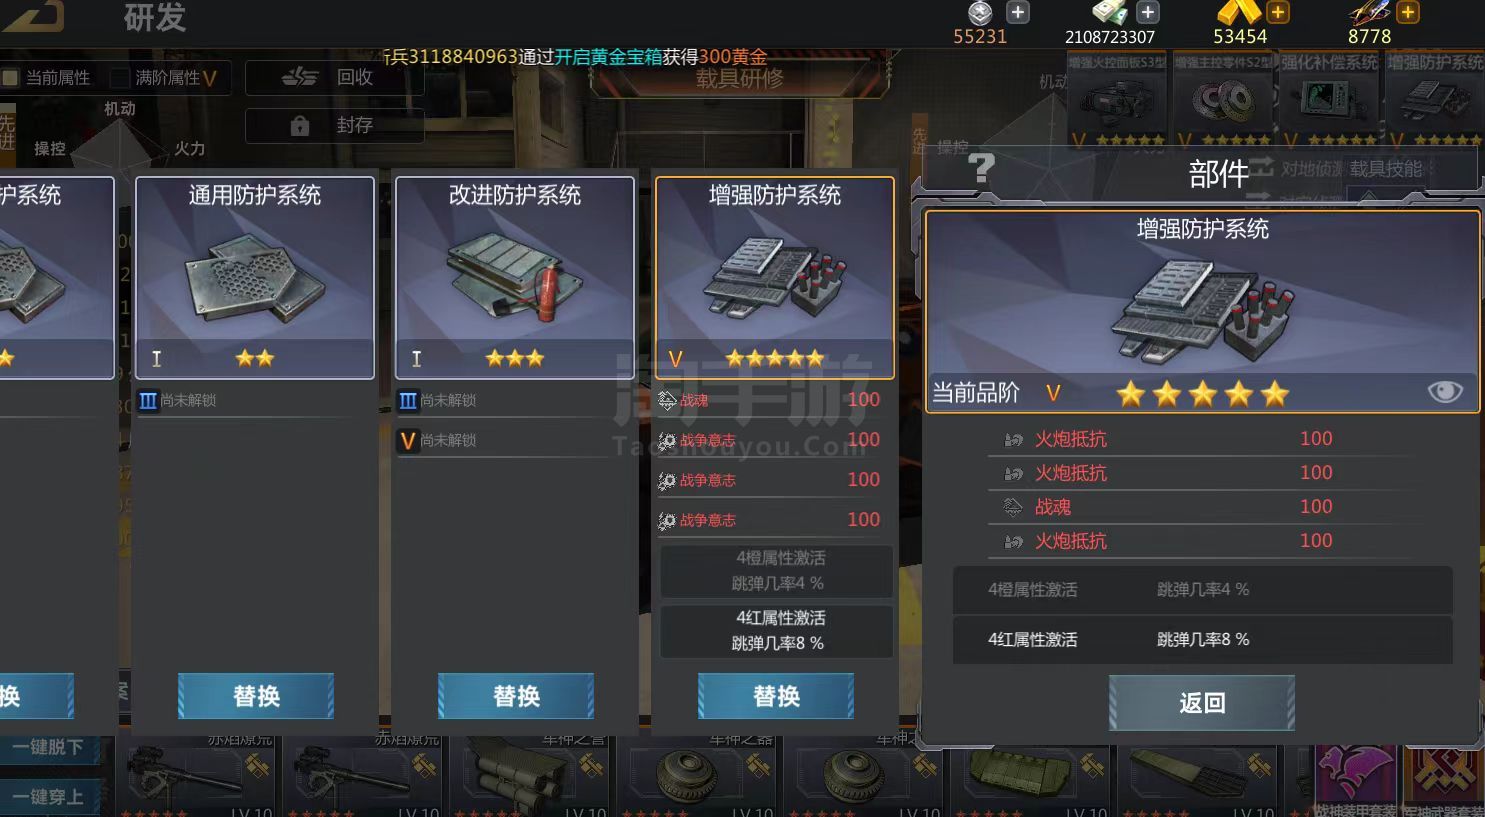The width and height of the screenshot is (1485, 817).
Task: Click 替换 under 增强防护系统
Action: pos(776,696)
